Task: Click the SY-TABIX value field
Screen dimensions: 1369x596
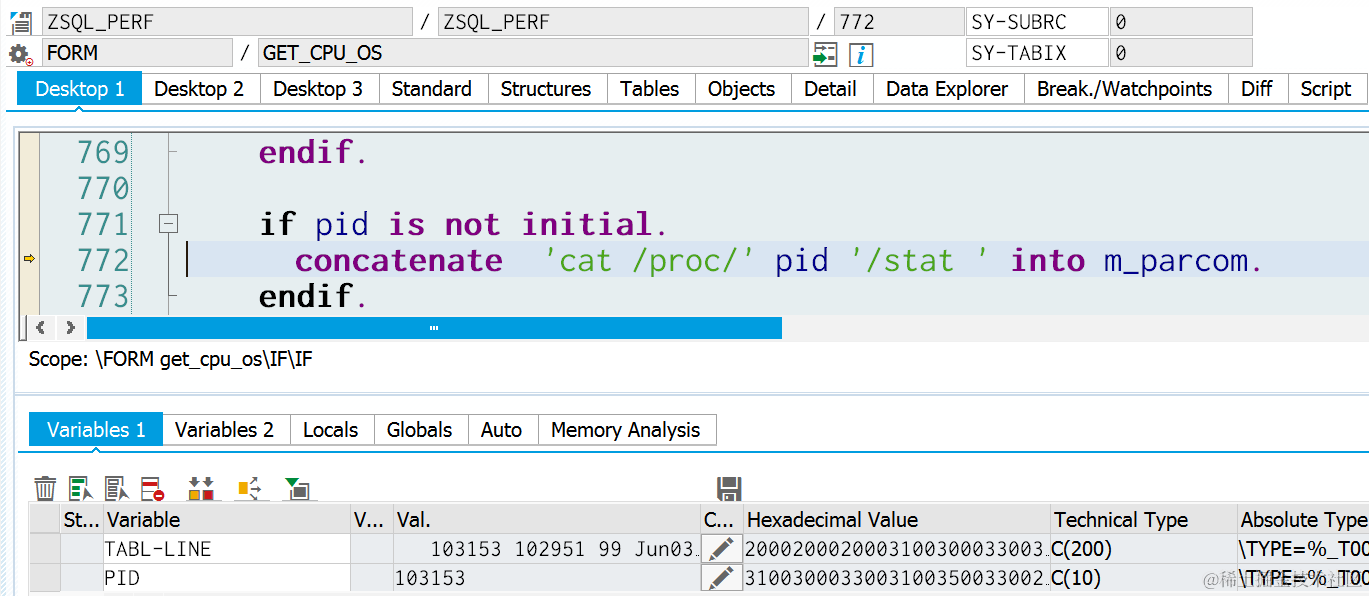Action: point(1181,53)
